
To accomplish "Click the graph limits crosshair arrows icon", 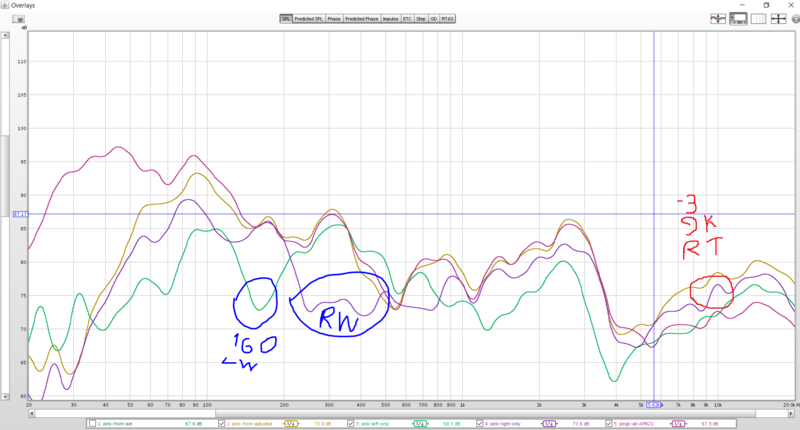I will [x=779, y=19].
